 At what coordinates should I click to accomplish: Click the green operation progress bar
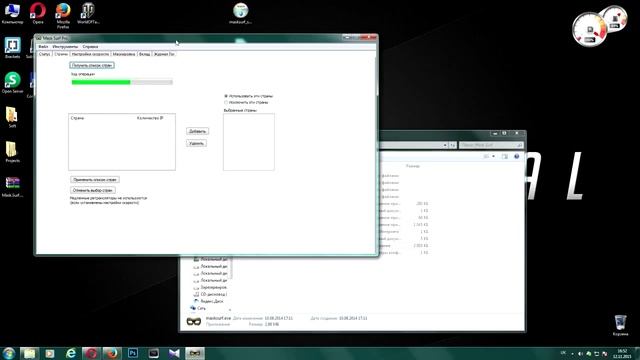click(x=122, y=82)
